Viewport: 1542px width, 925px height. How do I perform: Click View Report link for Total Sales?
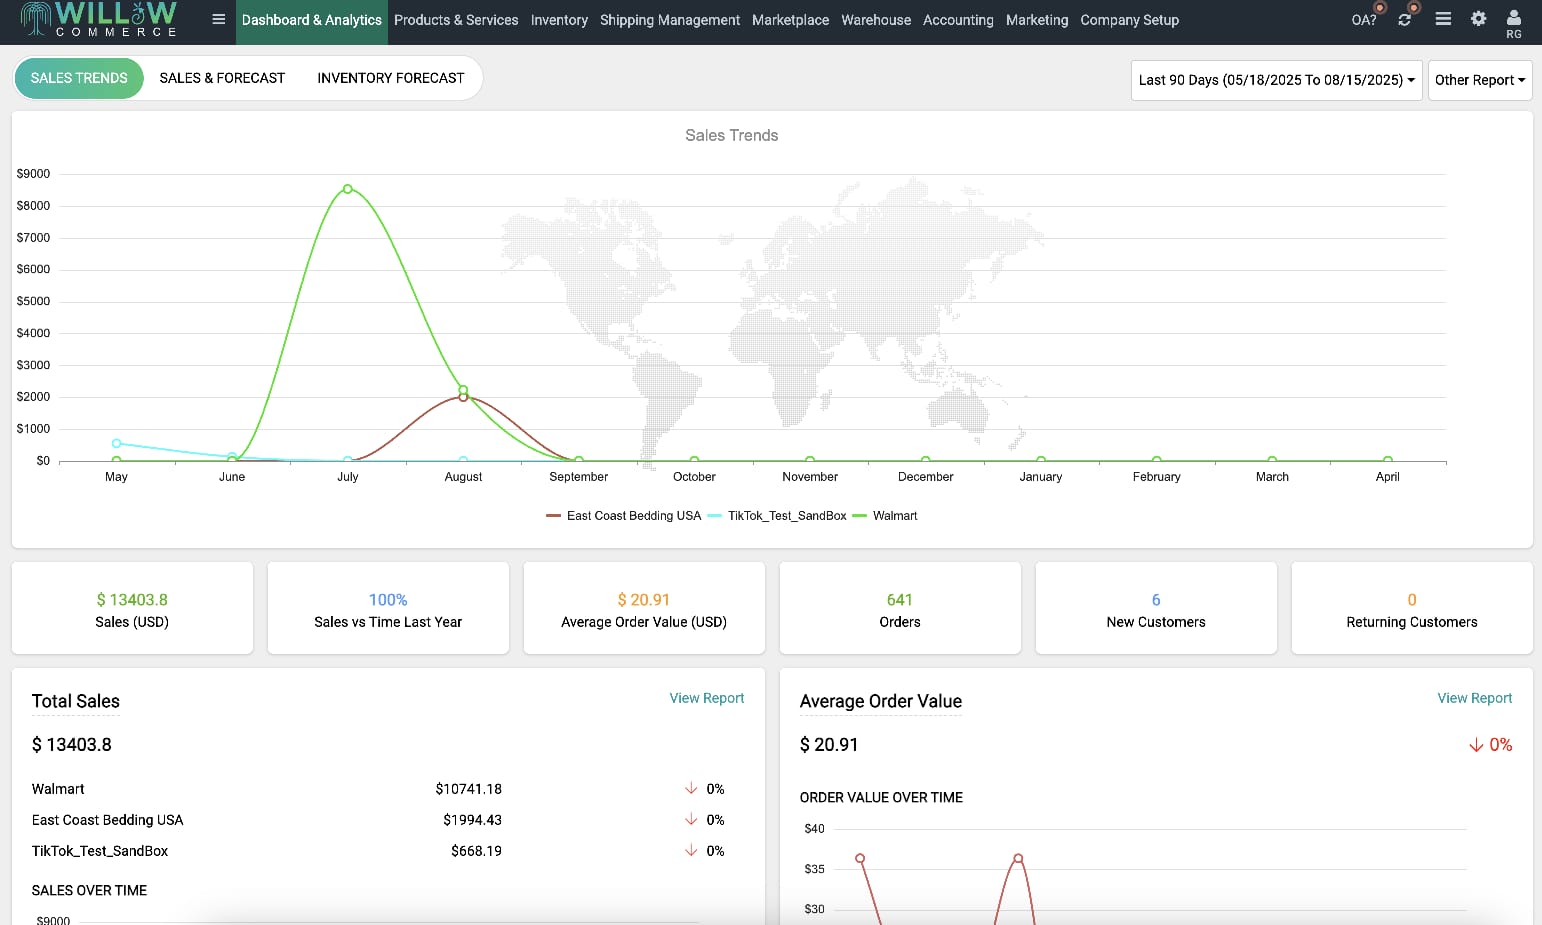click(x=706, y=698)
